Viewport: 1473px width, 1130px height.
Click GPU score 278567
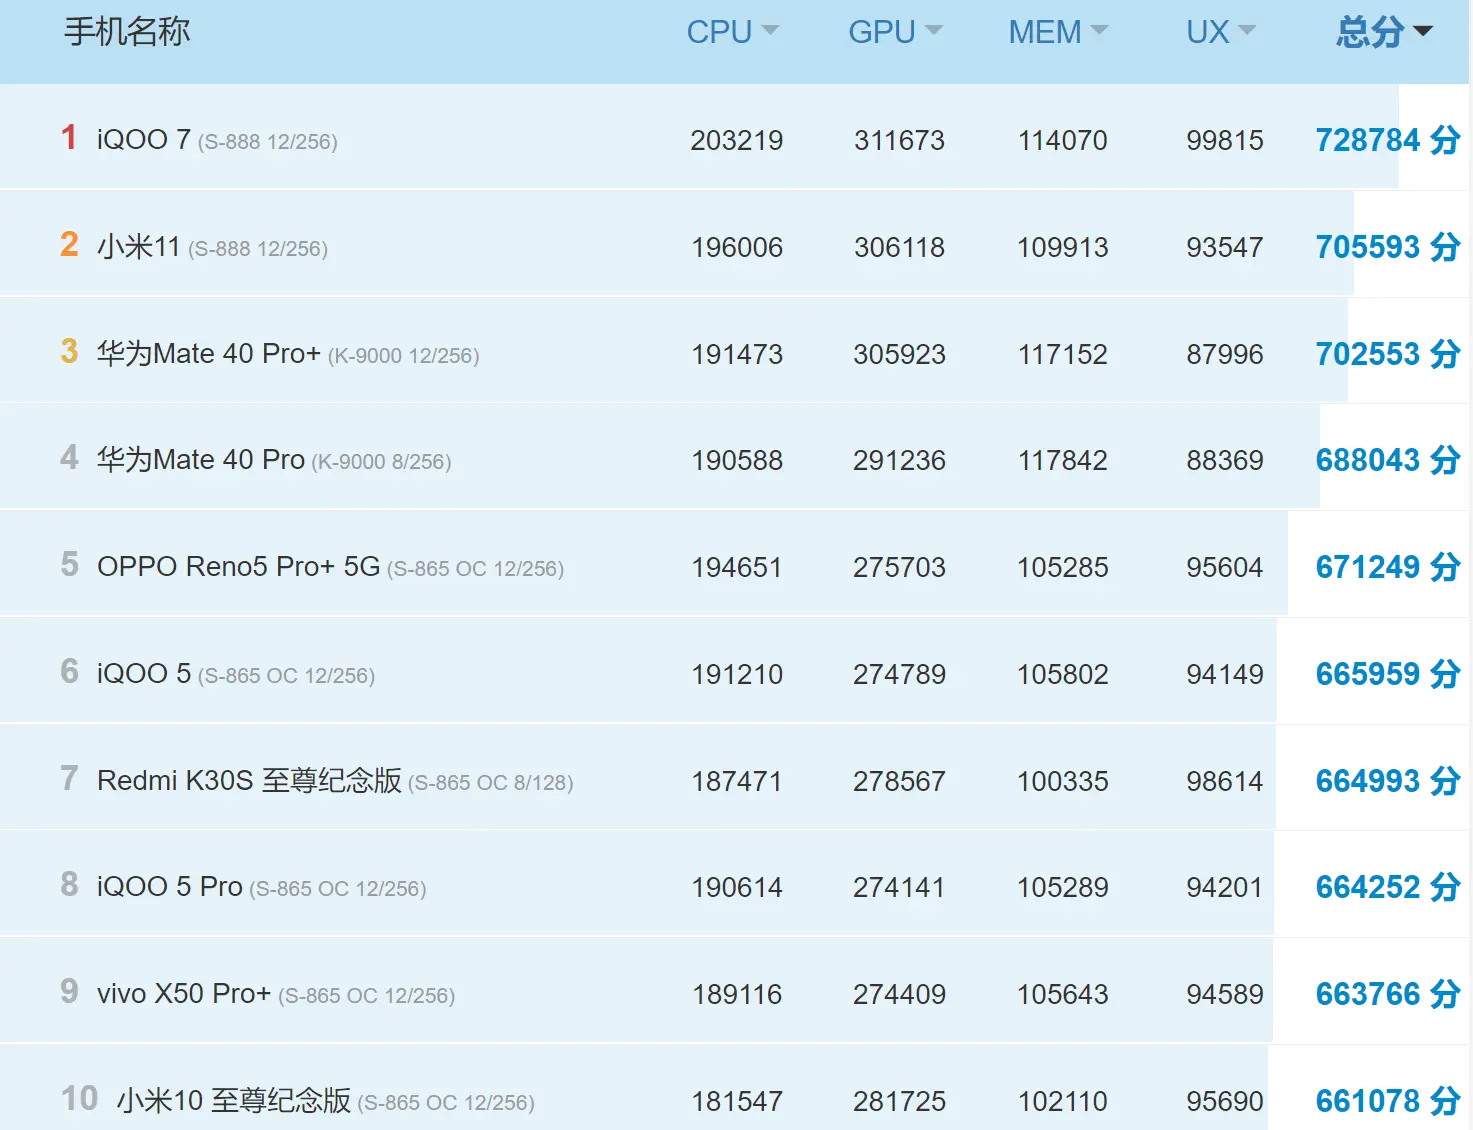(899, 781)
